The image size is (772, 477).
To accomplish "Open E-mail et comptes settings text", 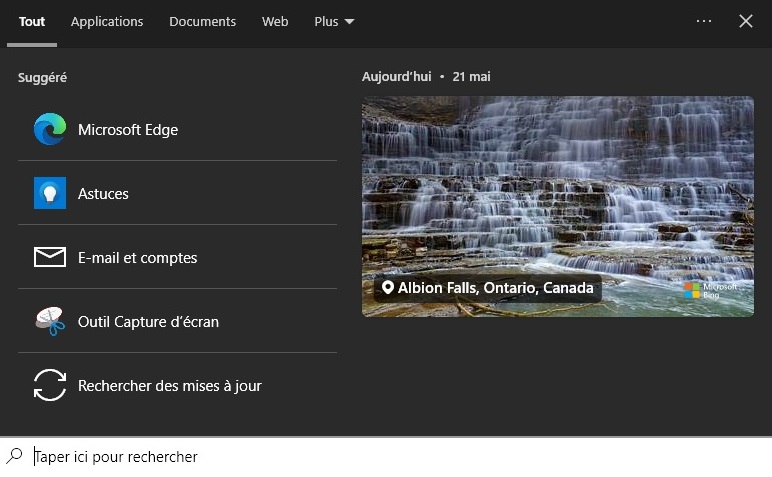I will tap(137, 257).
